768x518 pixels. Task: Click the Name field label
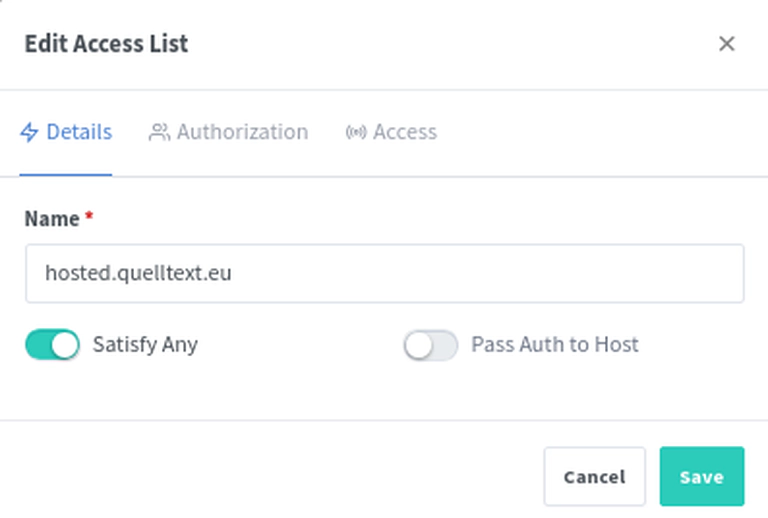pyautogui.click(x=52, y=219)
